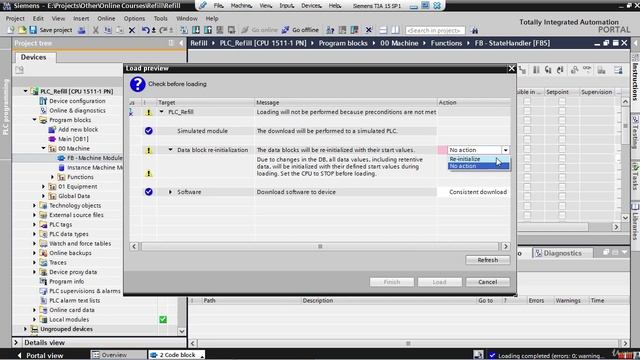Click the Undo arrow icon
Screen dimensions: 640x360
[x=145, y=30]
